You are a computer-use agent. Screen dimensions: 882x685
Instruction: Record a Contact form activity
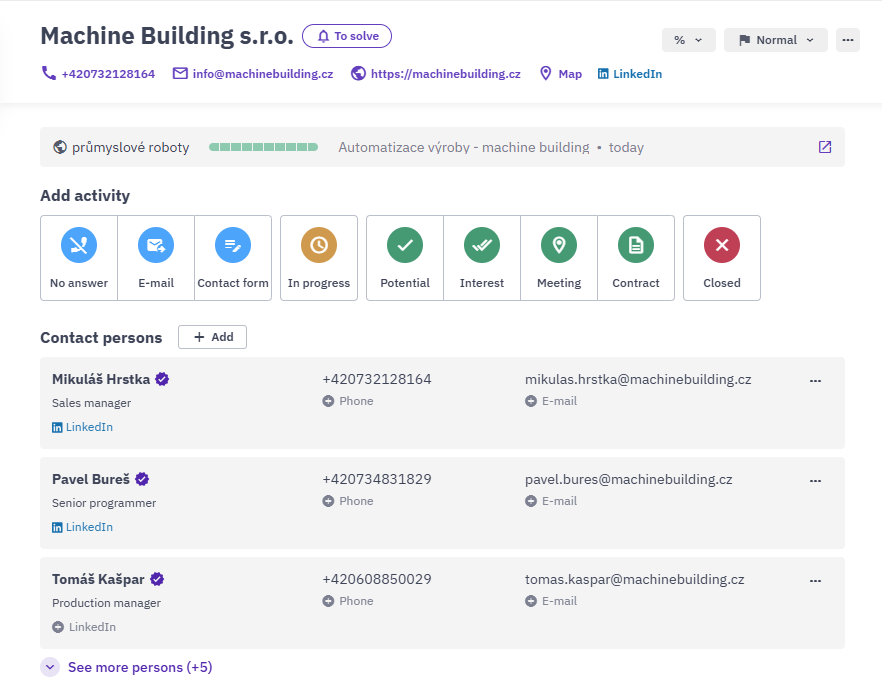(233, 258)
